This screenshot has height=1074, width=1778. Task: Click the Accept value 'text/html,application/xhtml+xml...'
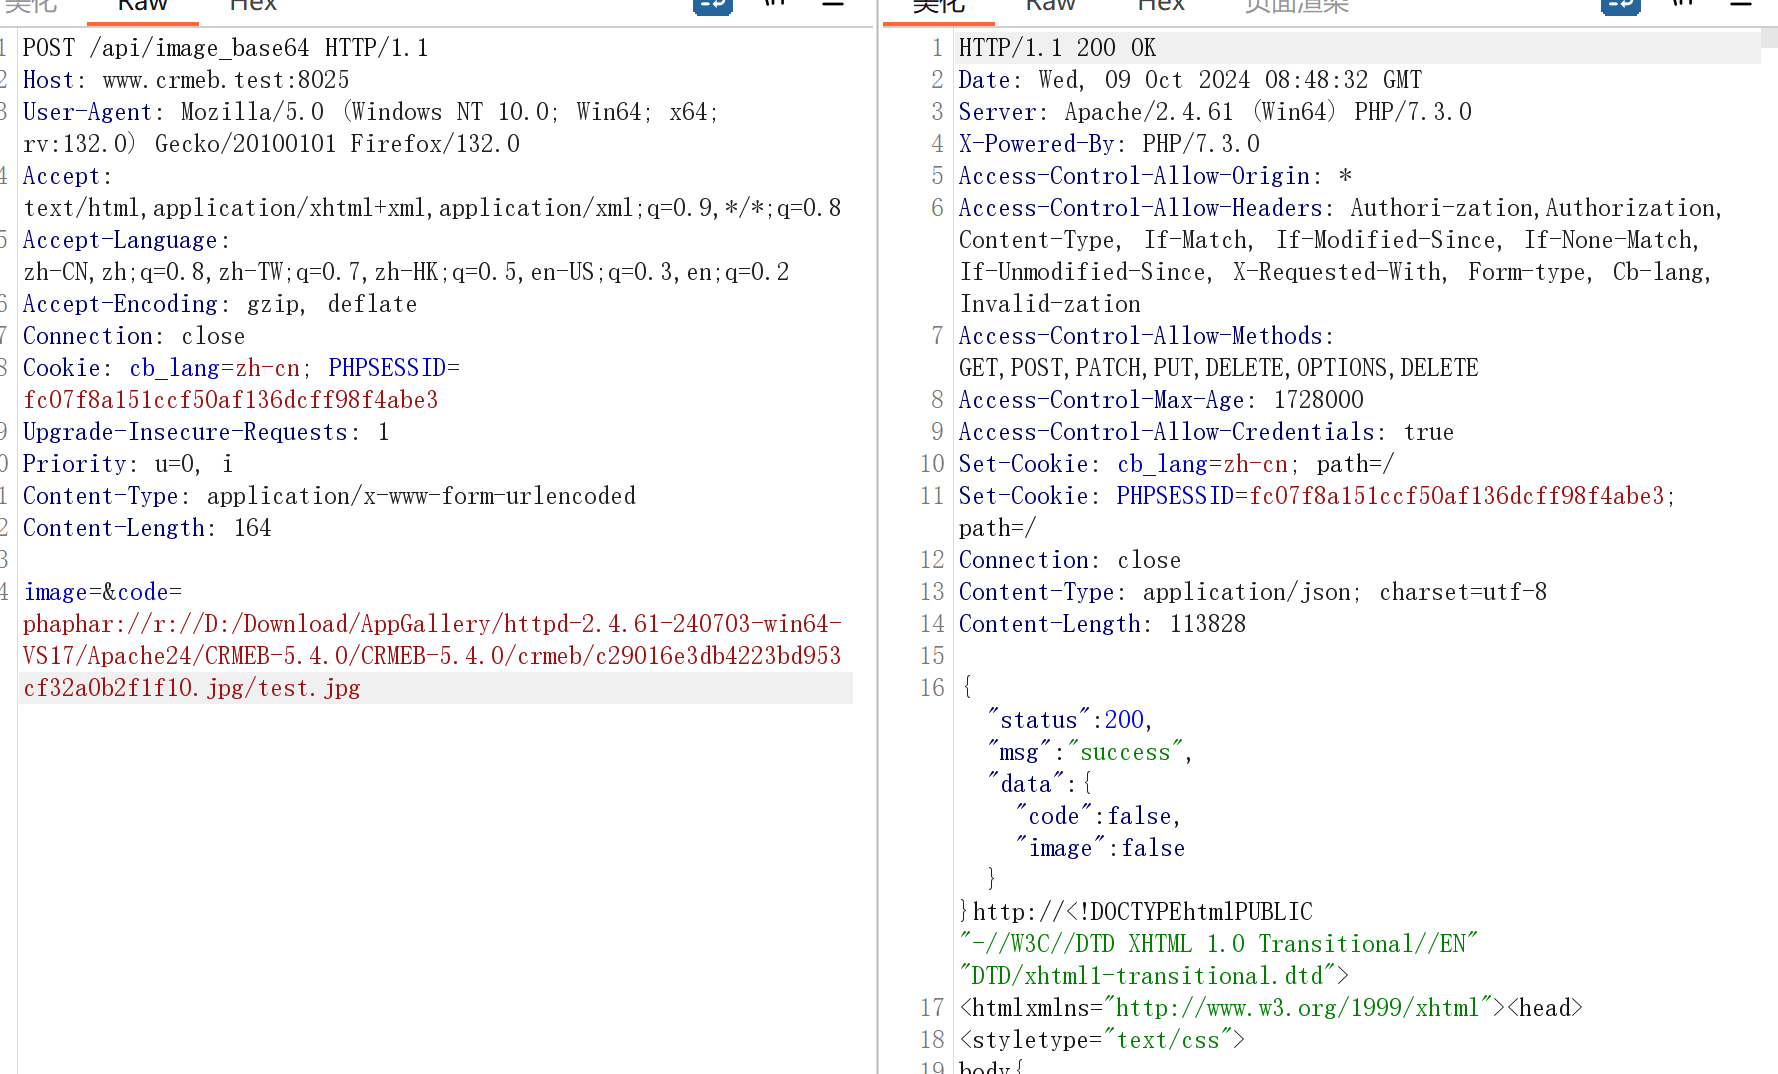point(432,208)
